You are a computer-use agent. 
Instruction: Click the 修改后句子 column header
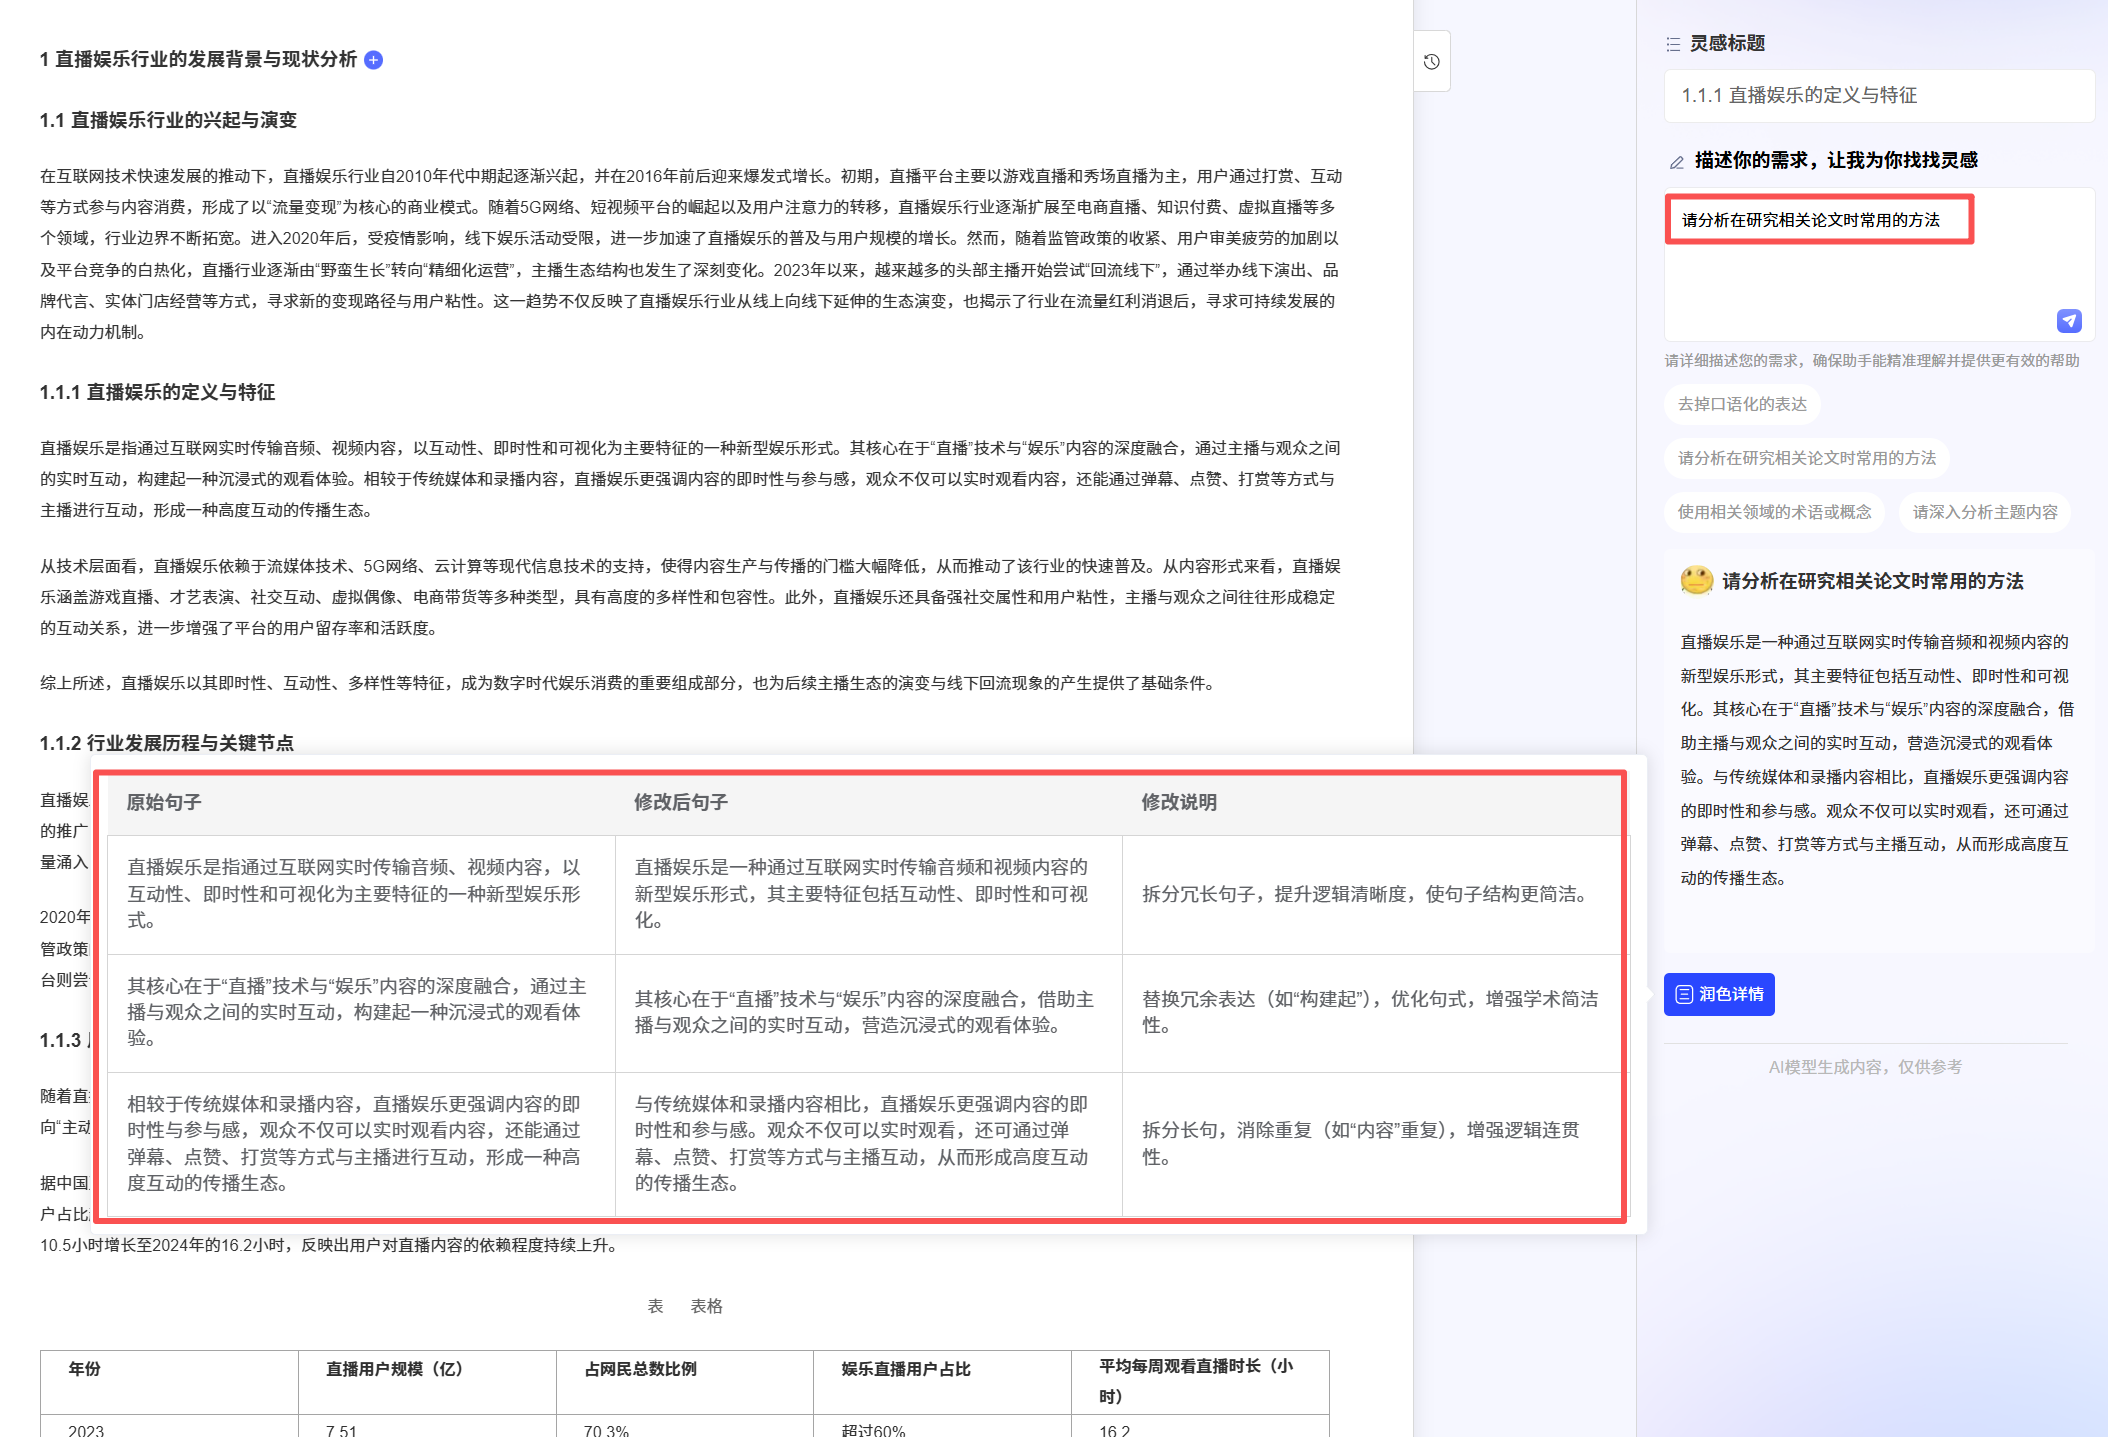[x=680, y=802]
